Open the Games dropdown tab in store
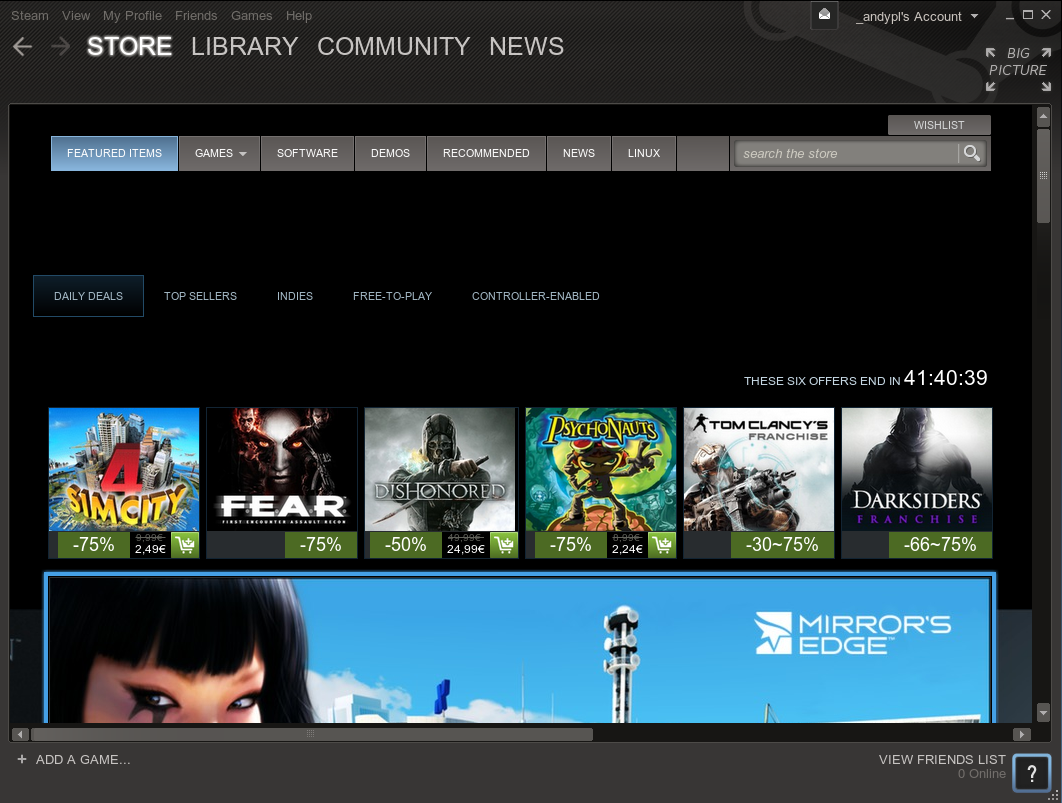The height and width of the screenshot is (803, 1062). tap(219, 154)
